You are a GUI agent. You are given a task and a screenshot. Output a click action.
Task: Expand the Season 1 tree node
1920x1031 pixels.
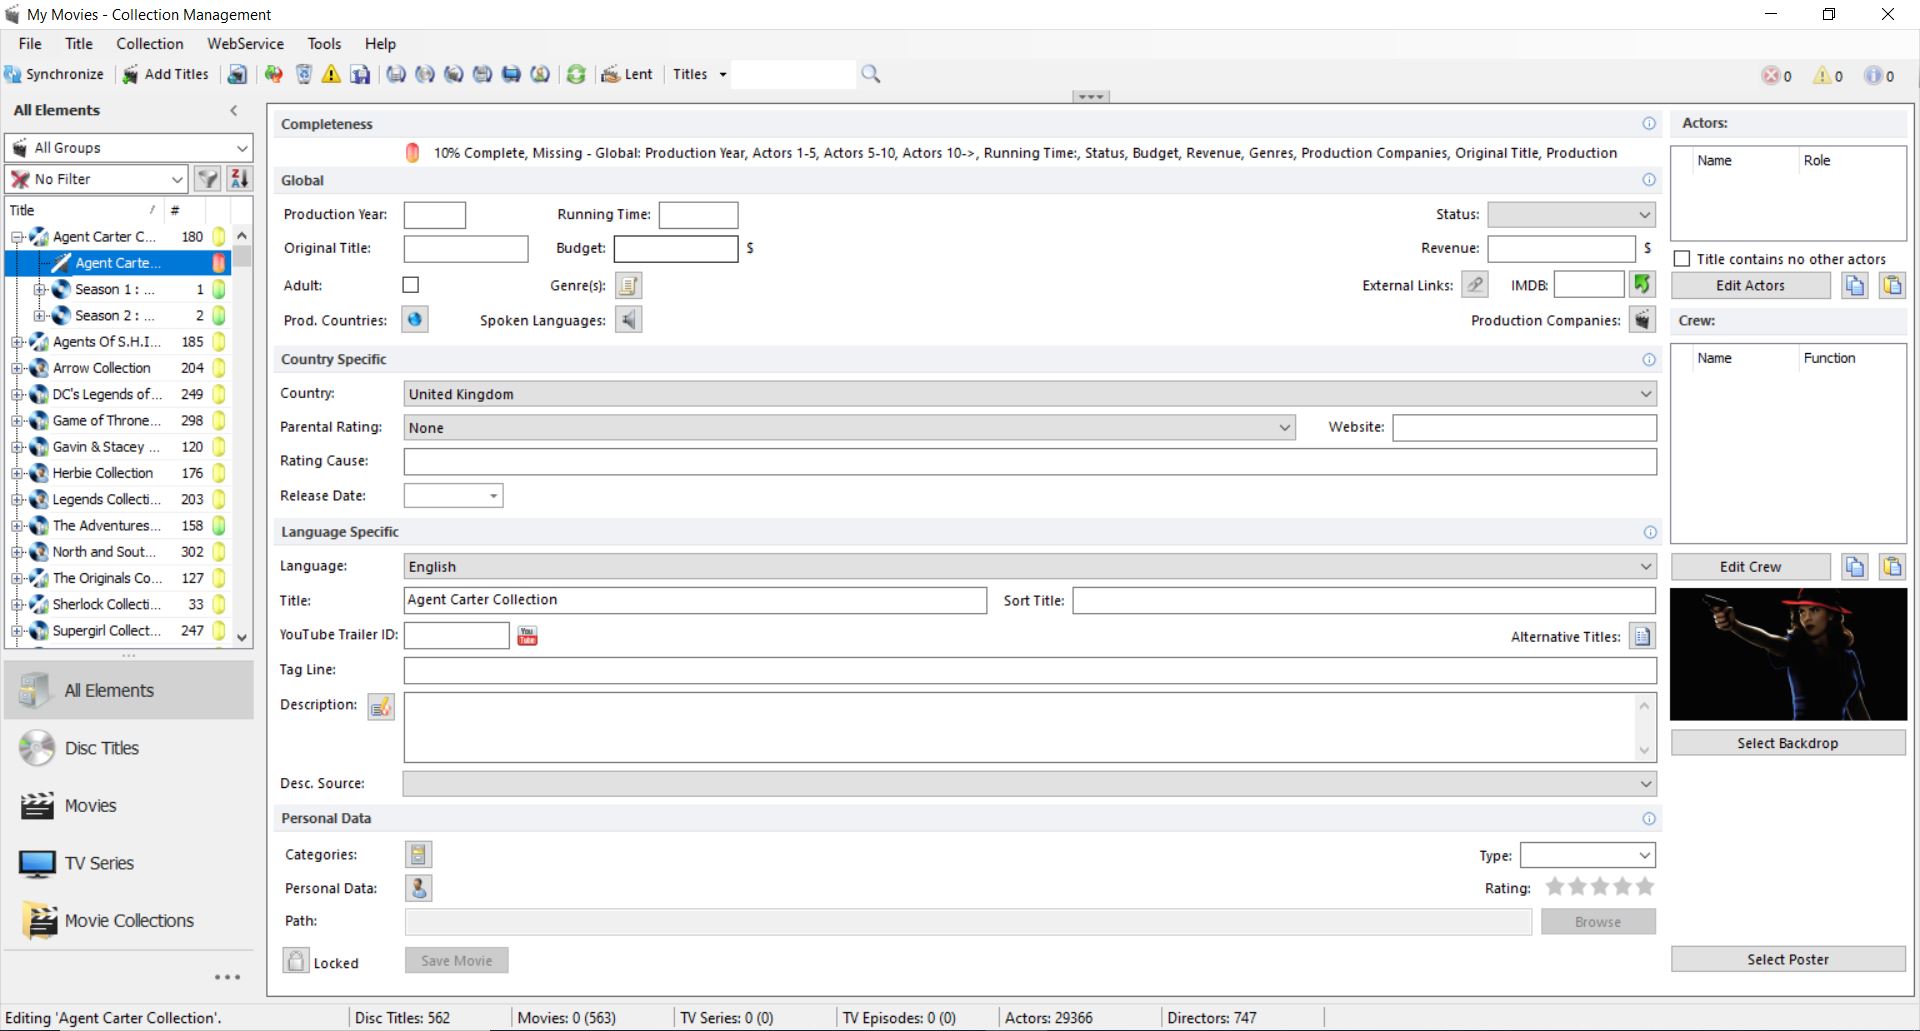click(41, 289)
